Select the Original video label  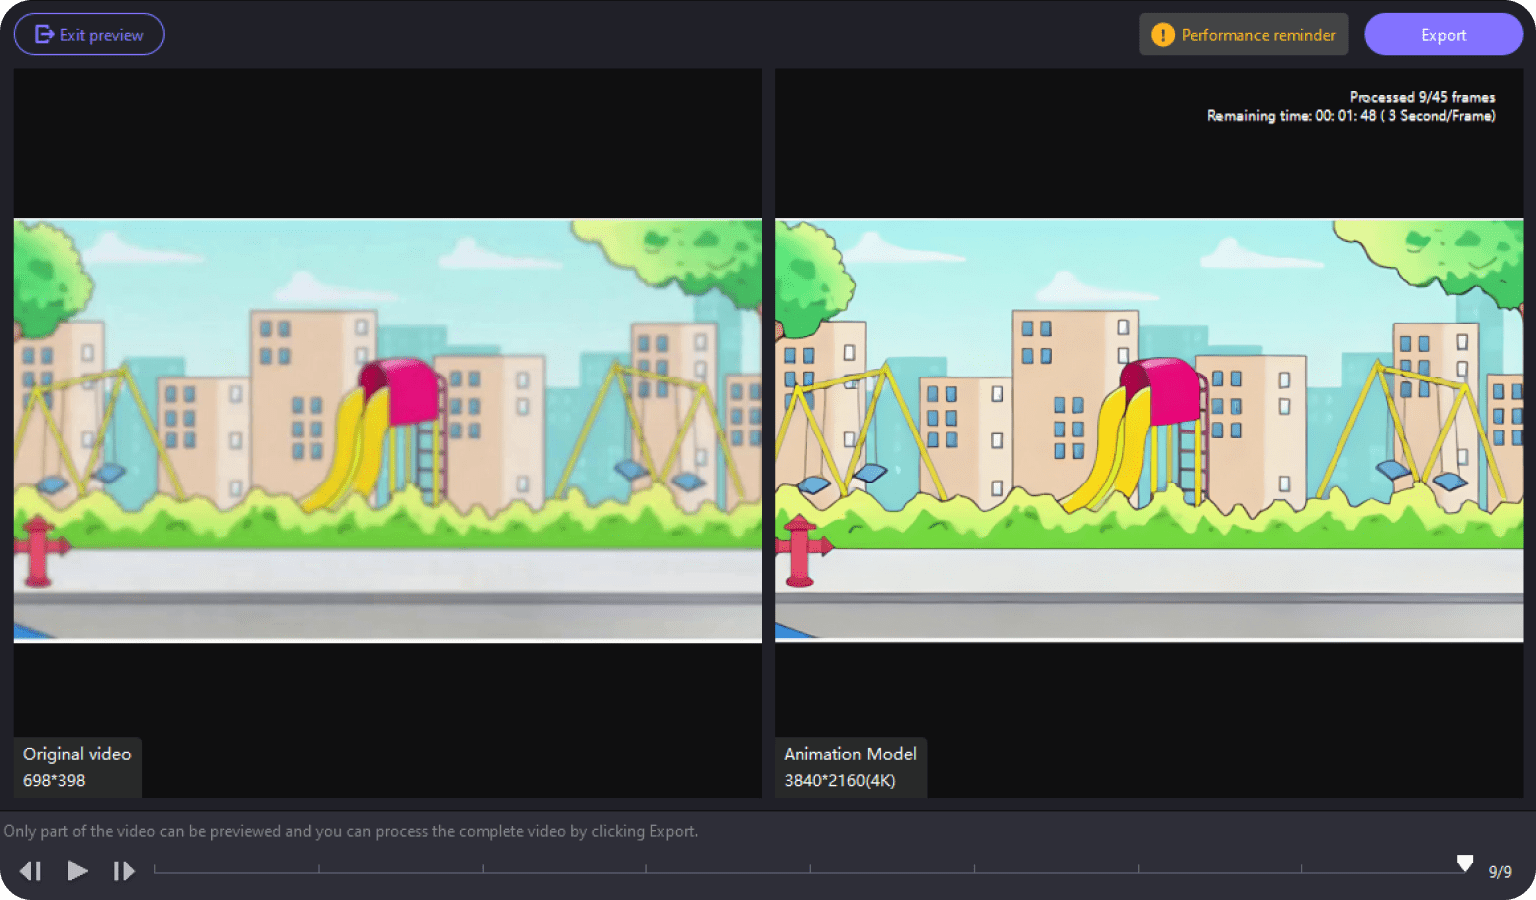77,754
